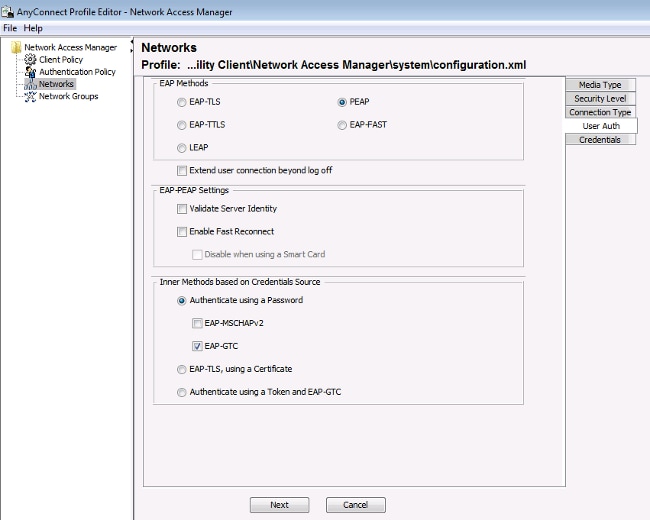Screen dimensions: 650x520
Task: Select the EAP-FAST radio button
Action: coord(342,125)
